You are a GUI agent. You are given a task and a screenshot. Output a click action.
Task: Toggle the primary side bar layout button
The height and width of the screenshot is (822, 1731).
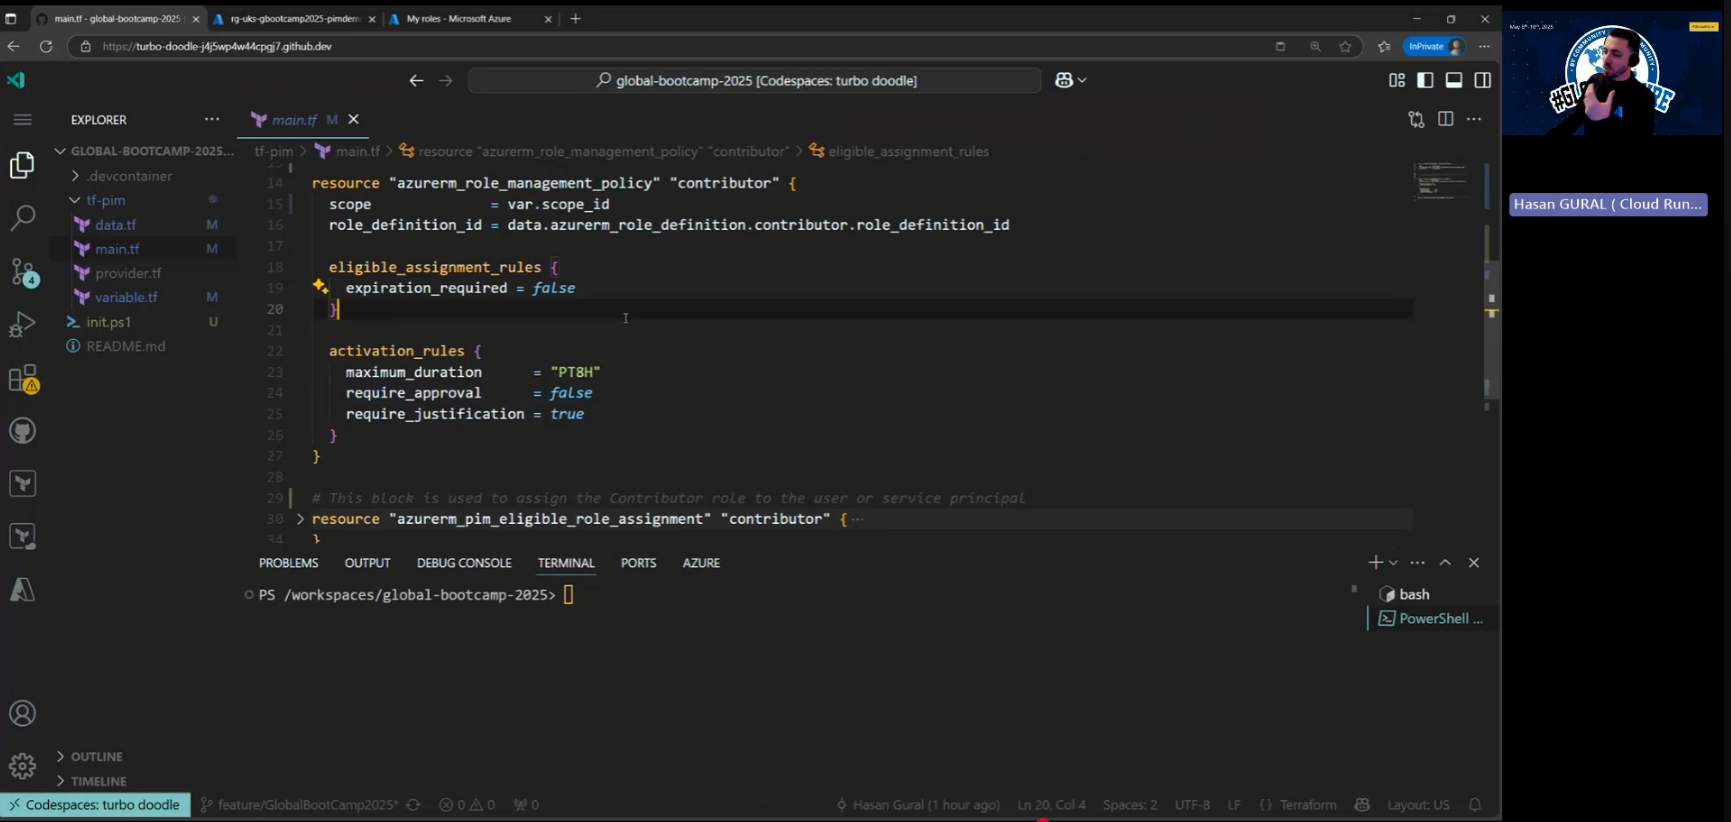[x=1425, y=80]
